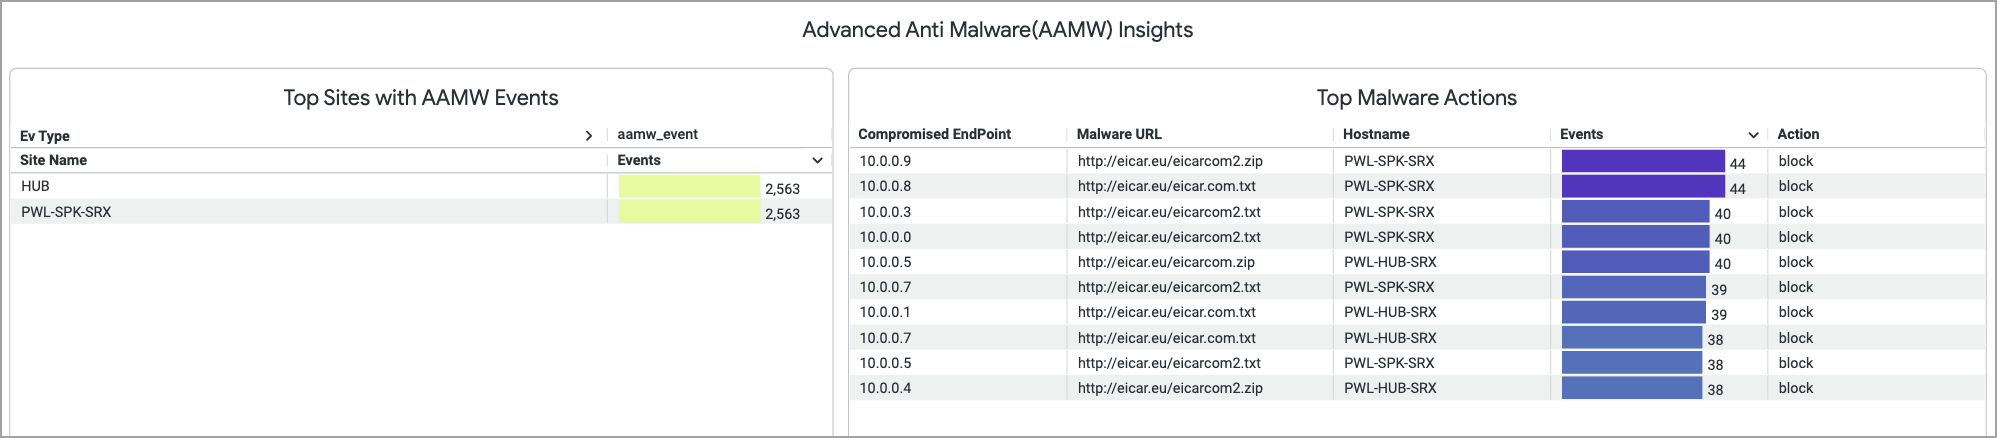
Task: Select endpoint 10.0.0.4 in last row
Action: (x=885, y=388)
